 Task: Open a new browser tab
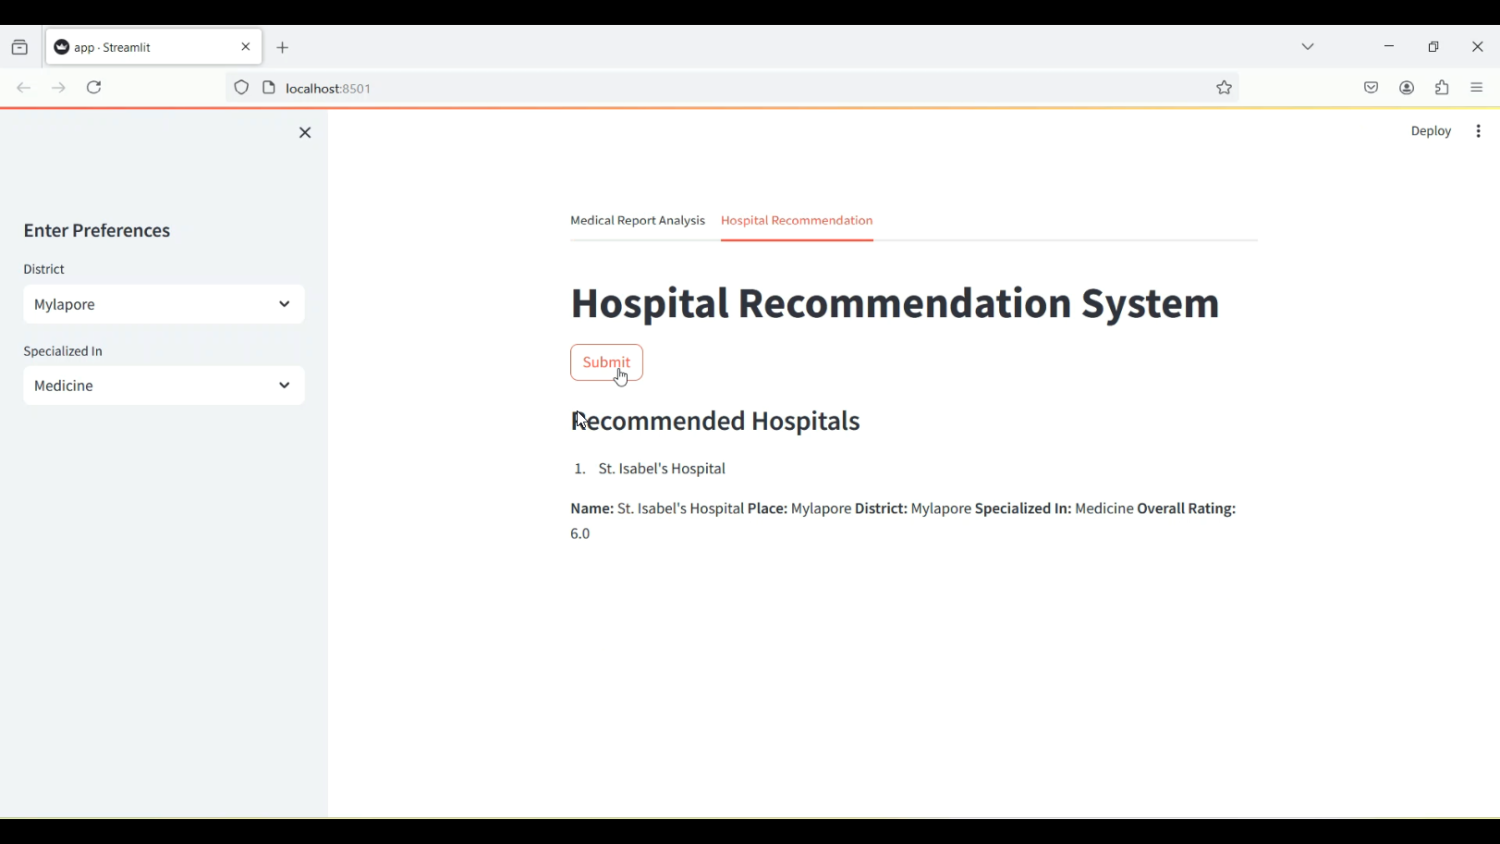pos(283,48)
